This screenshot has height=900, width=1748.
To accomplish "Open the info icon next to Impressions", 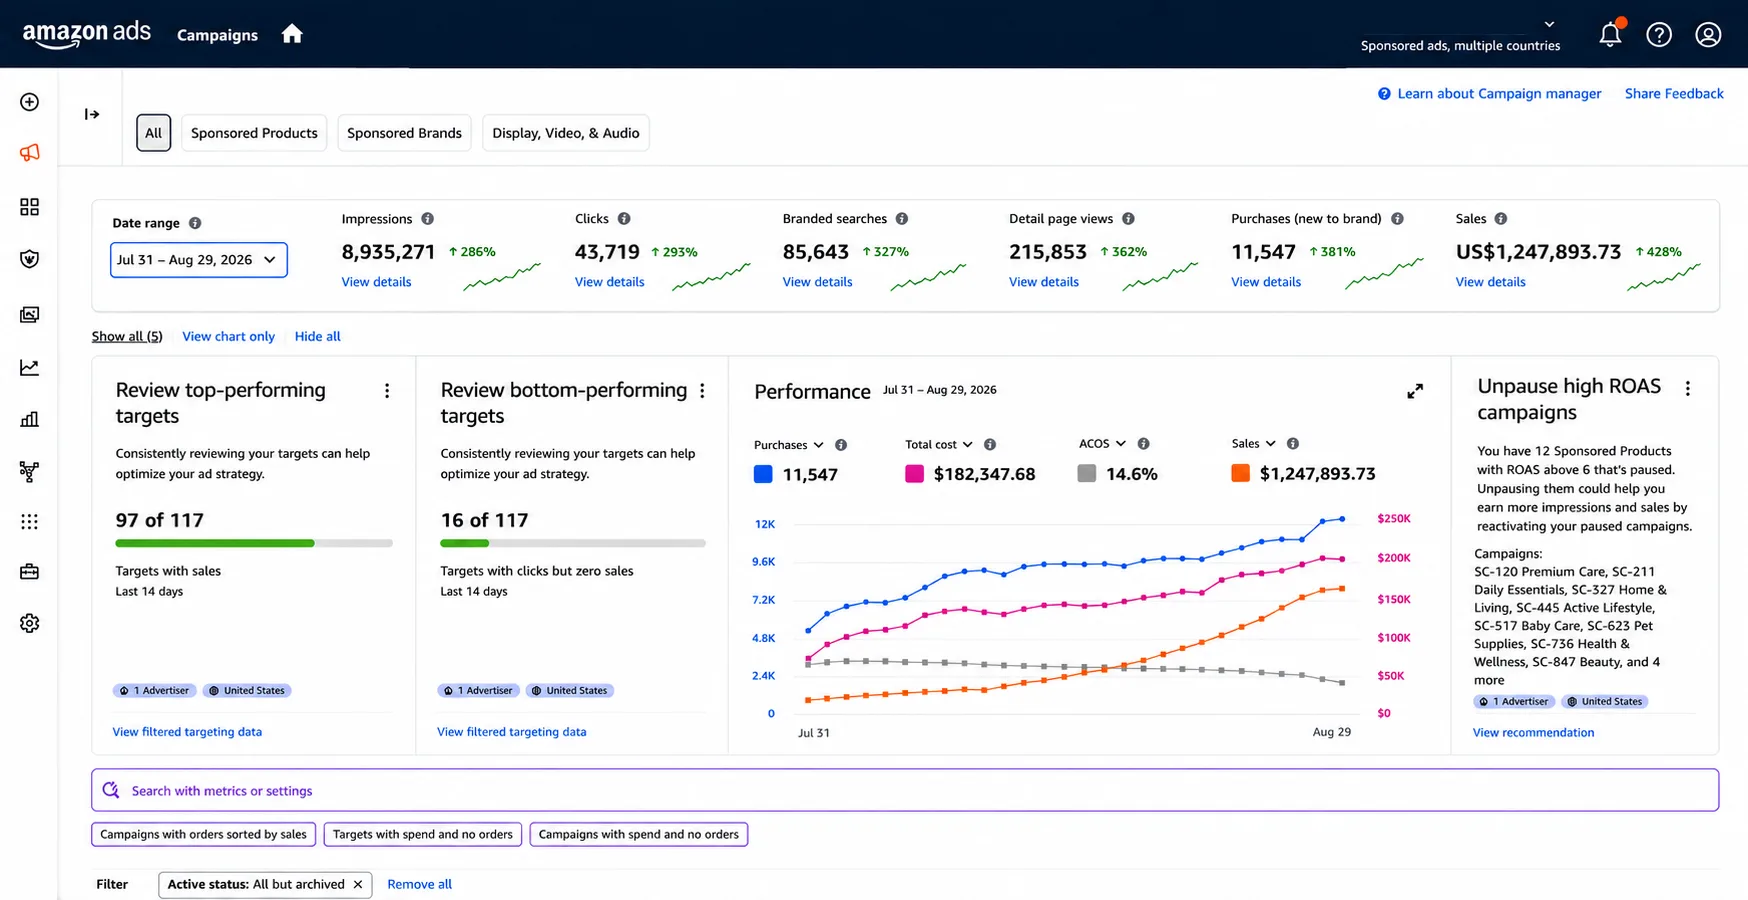I will pos(427,219).
